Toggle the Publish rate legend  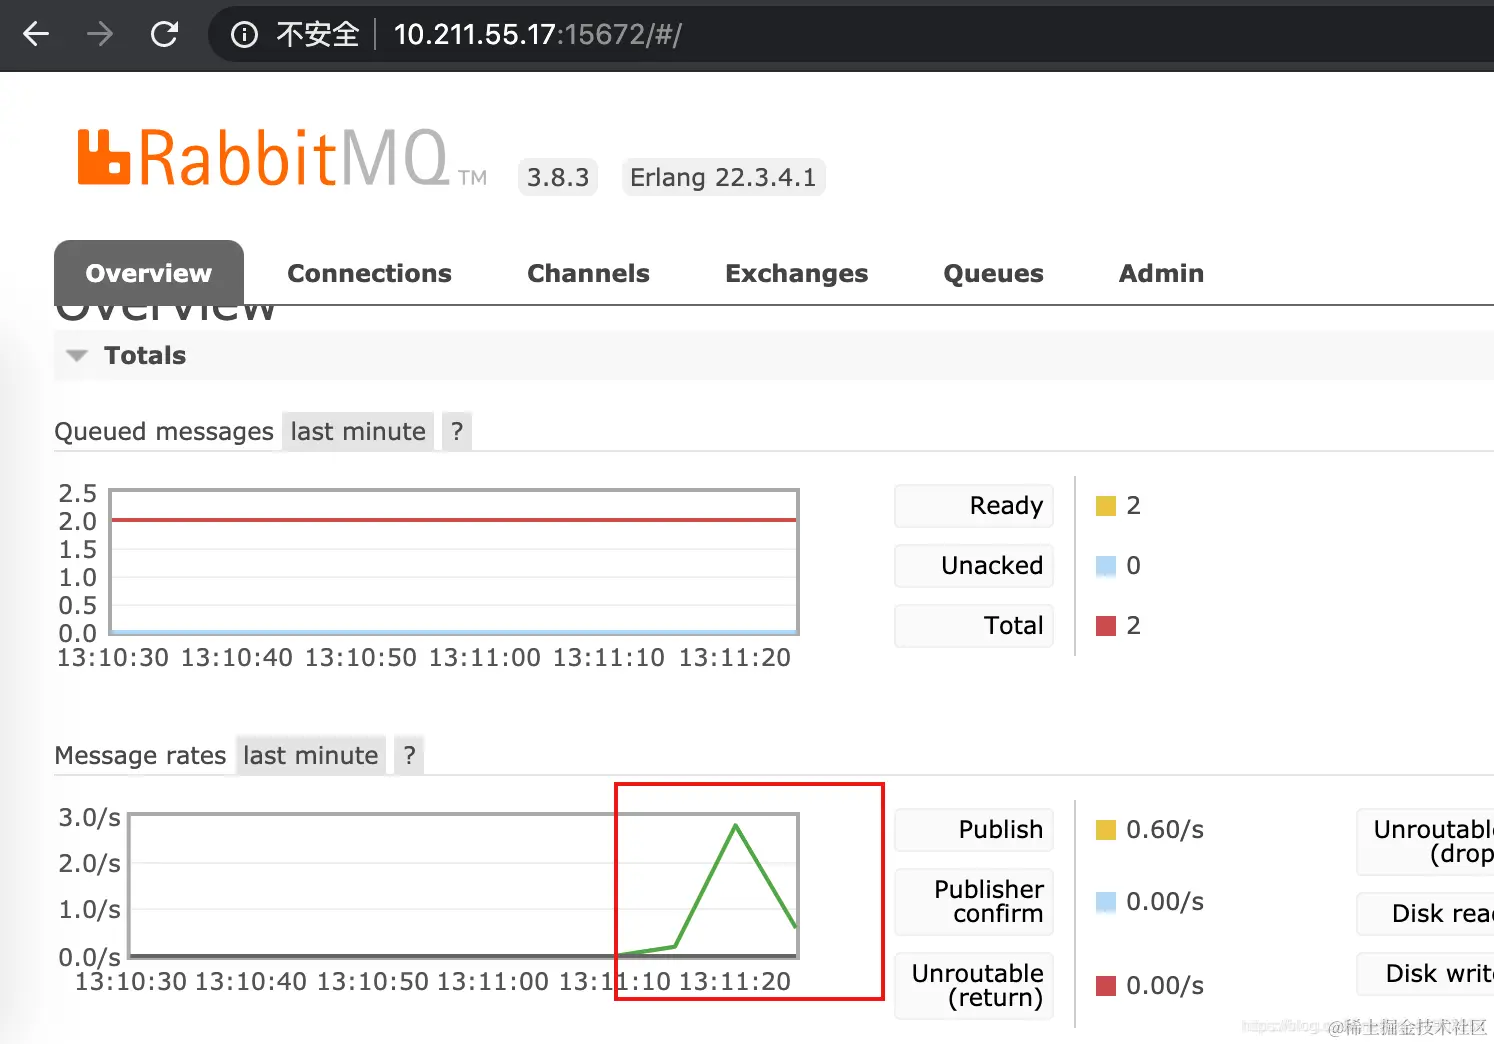coord(974,829)
